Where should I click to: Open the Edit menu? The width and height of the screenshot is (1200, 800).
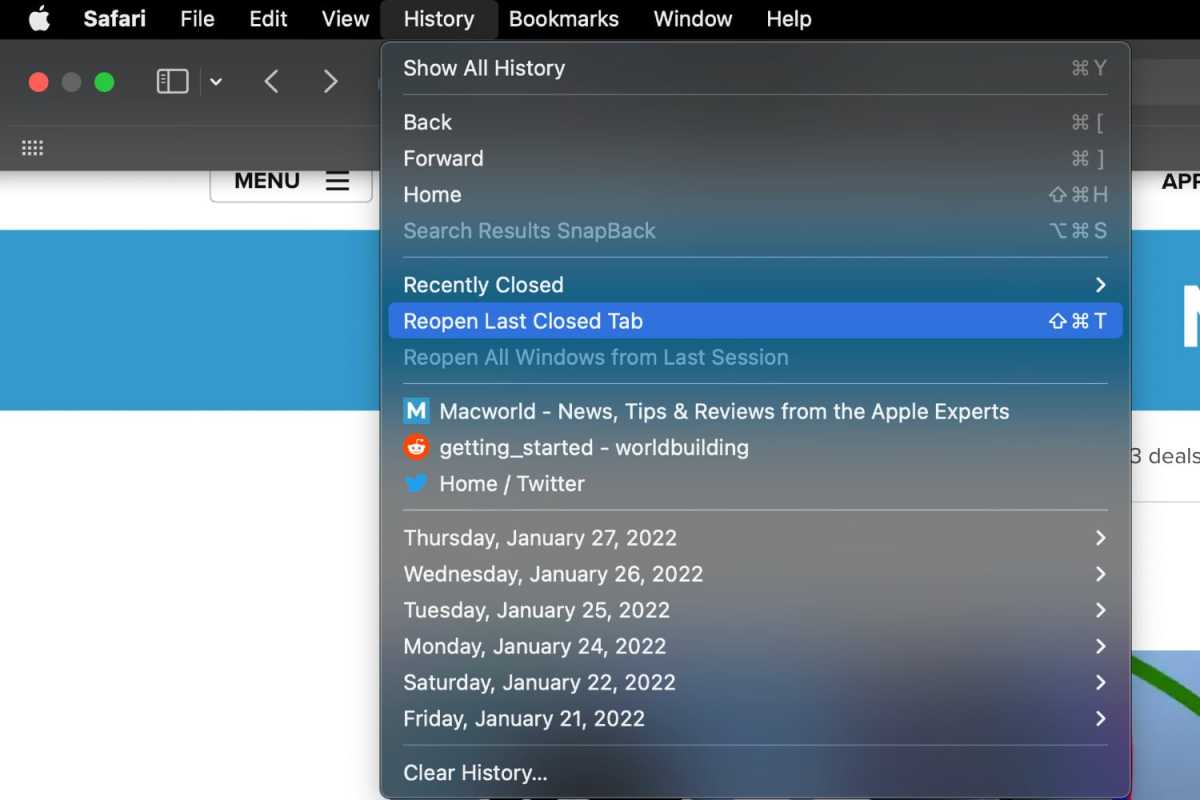coord(268,19)
